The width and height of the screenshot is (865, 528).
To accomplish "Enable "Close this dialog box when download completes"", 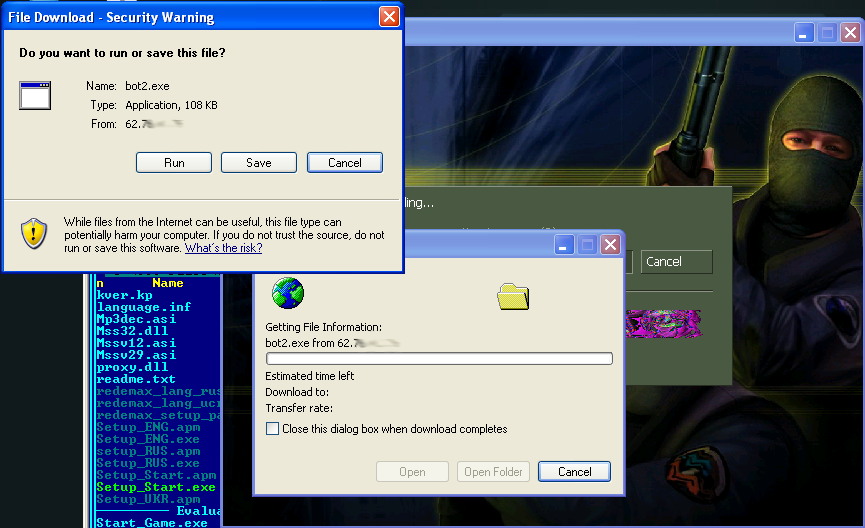I will point(273,429).
